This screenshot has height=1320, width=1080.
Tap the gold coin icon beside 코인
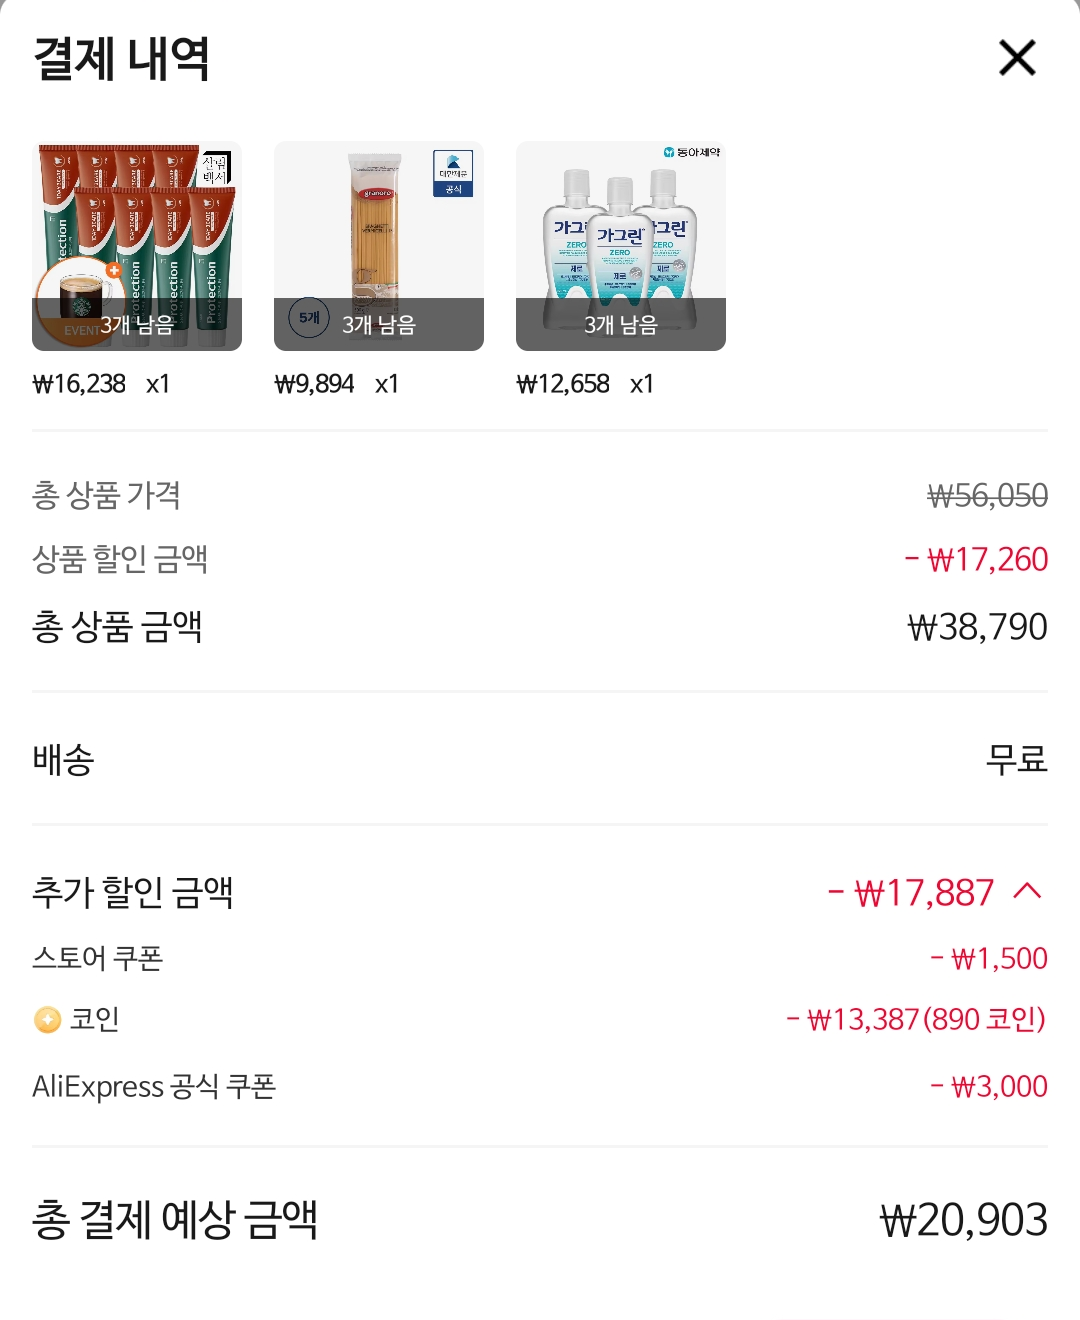tap(47, 1019)
